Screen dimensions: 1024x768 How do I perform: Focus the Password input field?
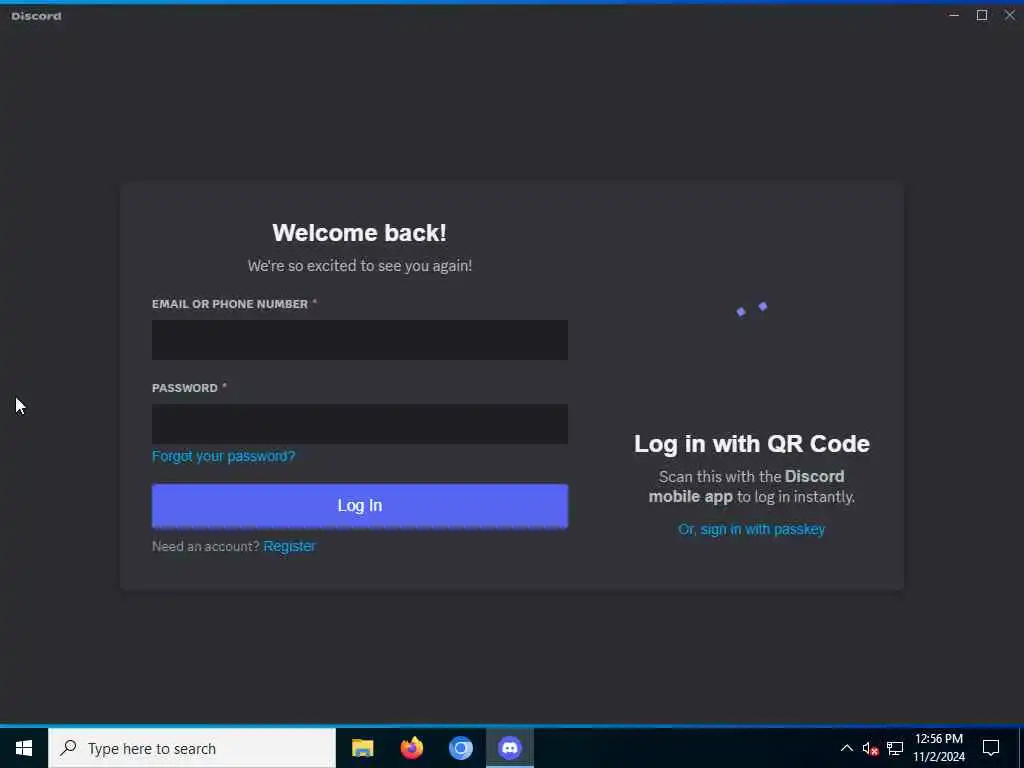[359, 424]
